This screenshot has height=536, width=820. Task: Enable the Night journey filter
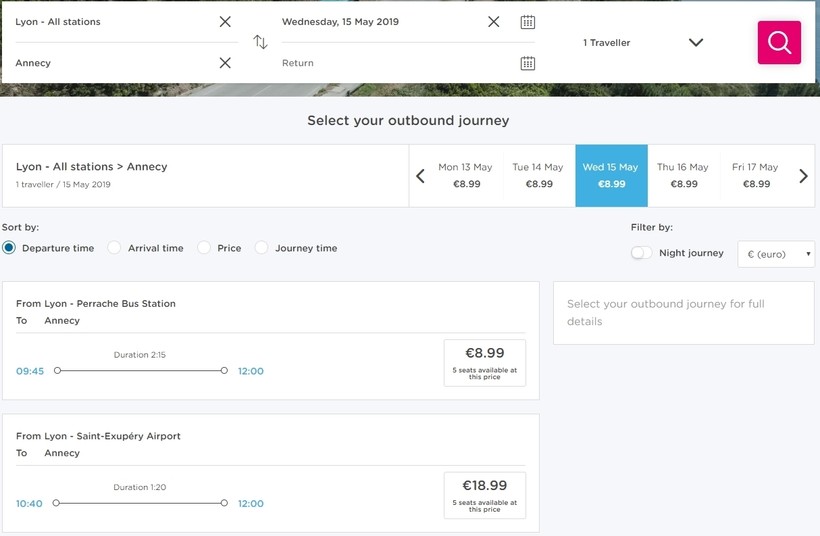641,253
